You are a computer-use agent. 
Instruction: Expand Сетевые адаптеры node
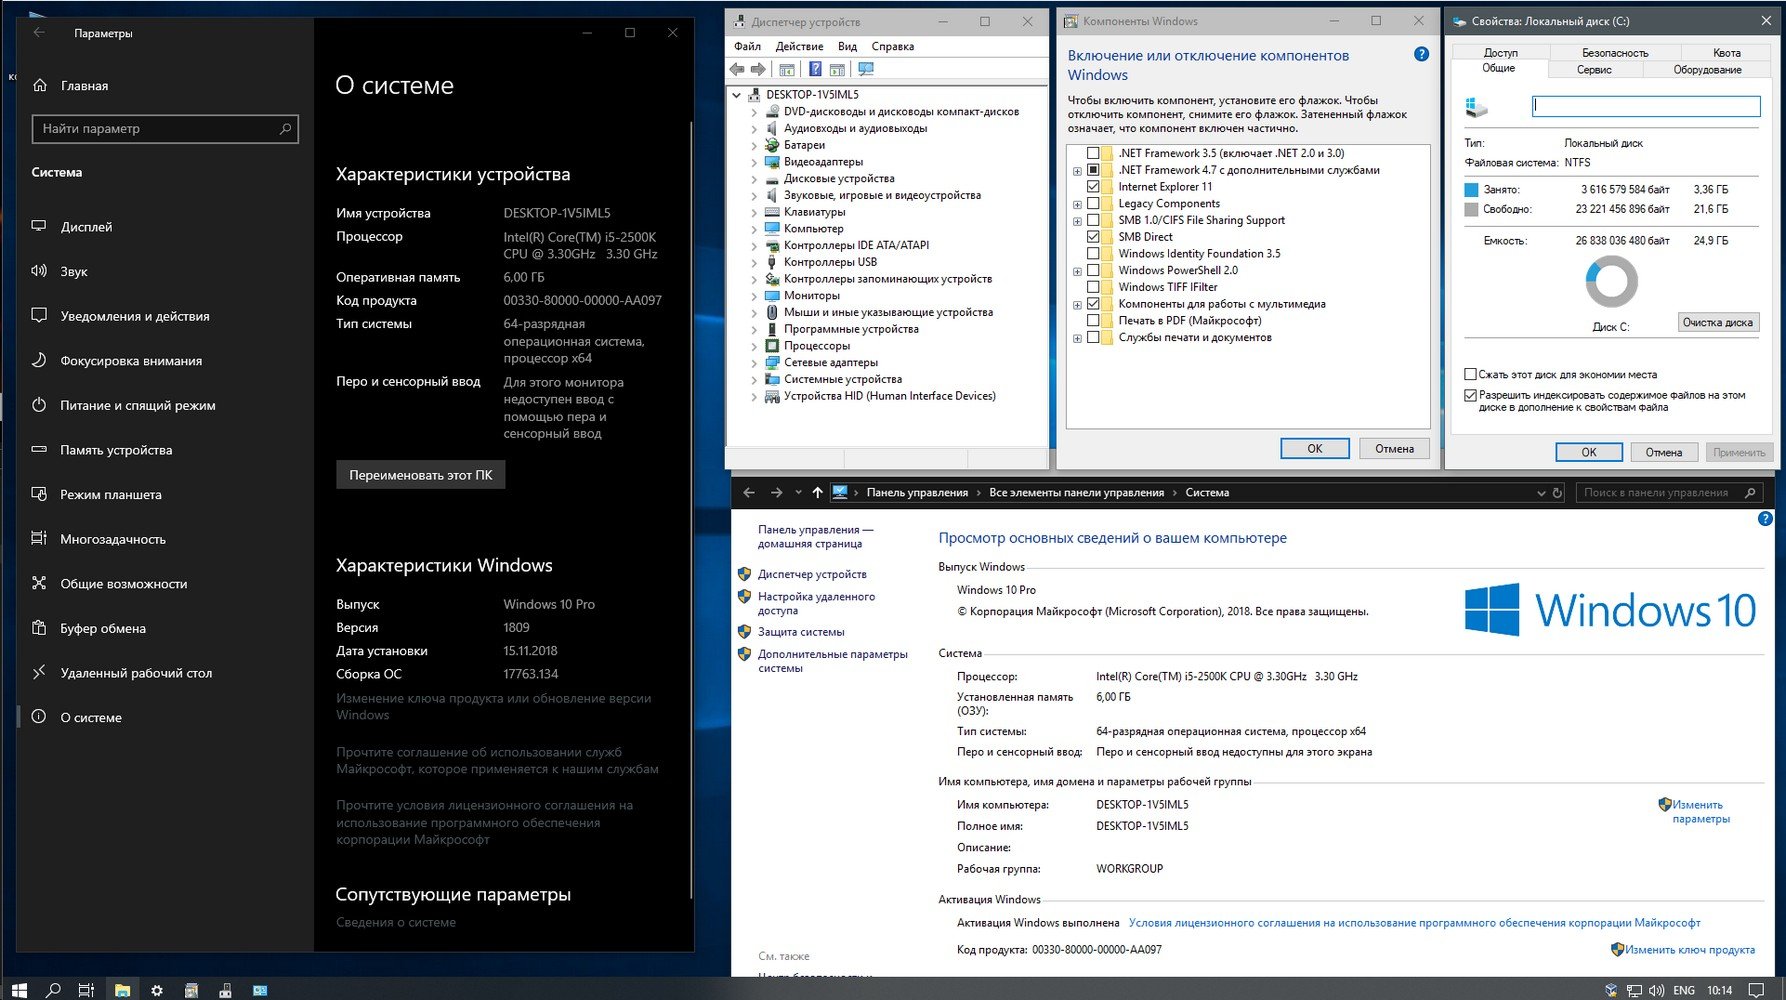coord(754,363)
